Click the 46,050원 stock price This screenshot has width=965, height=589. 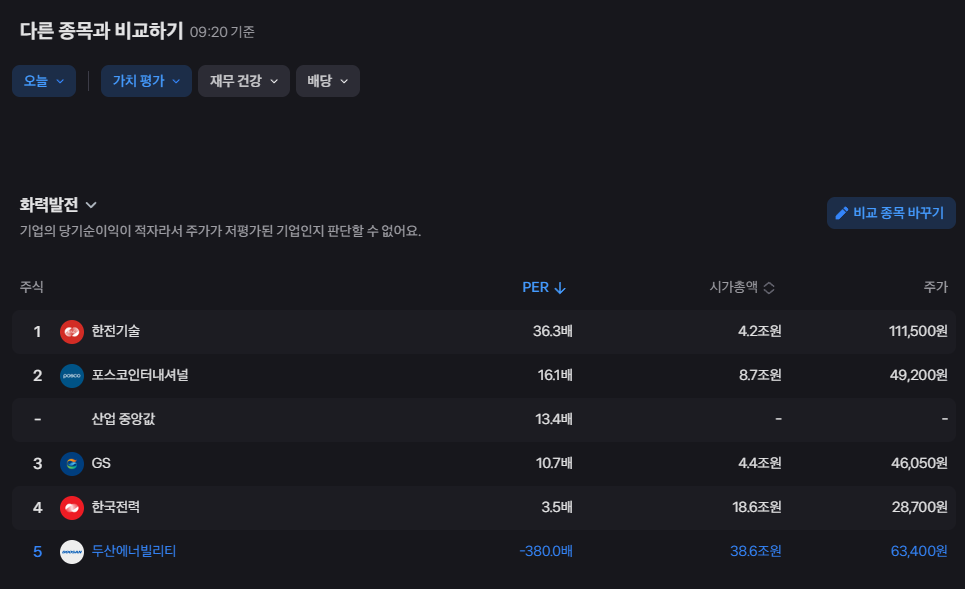click(919, 463)
